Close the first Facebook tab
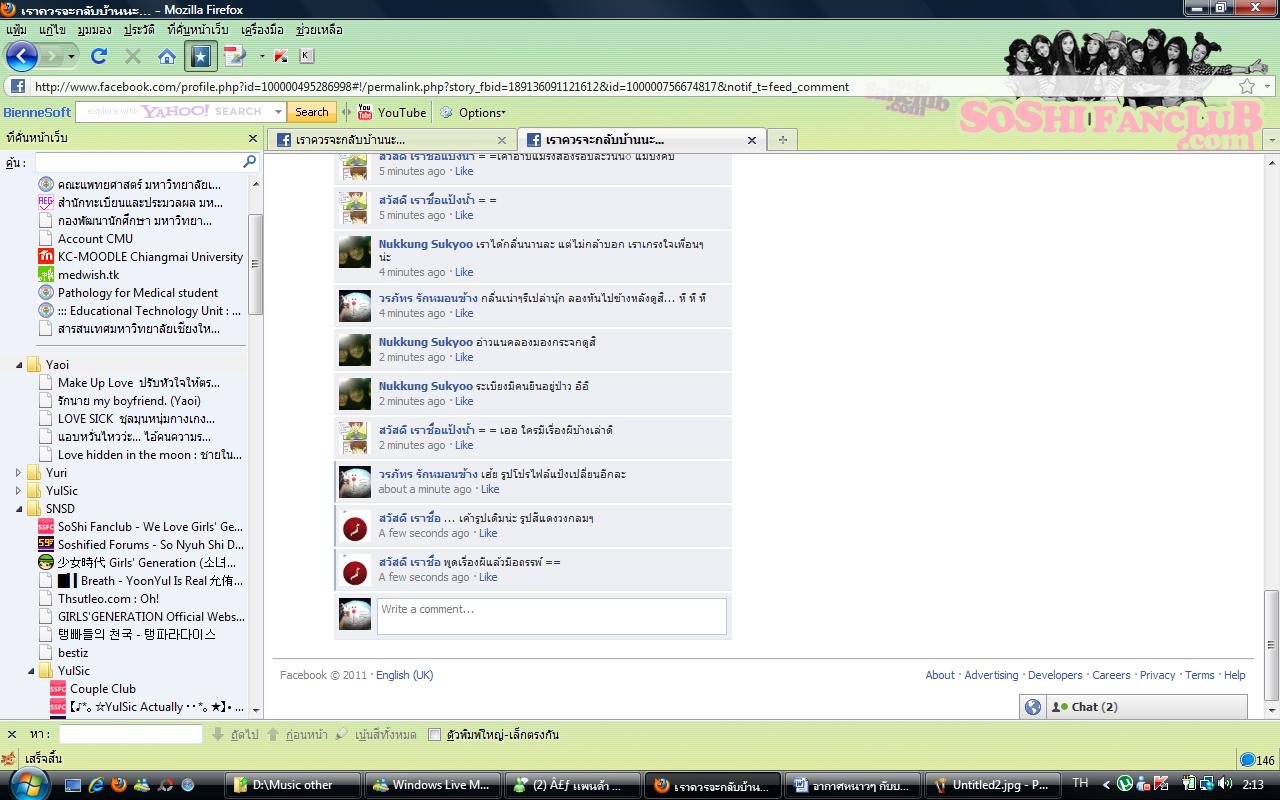The height and width of the screenshot is (800, 1280). pos(502,140)
